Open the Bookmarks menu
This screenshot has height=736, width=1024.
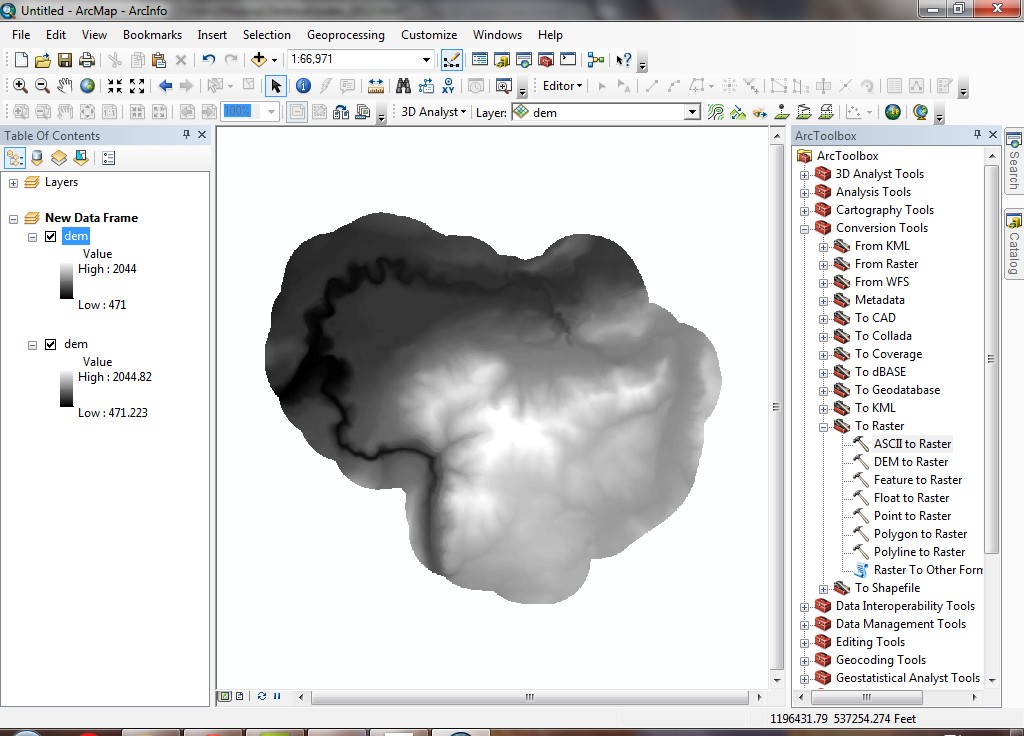click(x=152, y=35)
